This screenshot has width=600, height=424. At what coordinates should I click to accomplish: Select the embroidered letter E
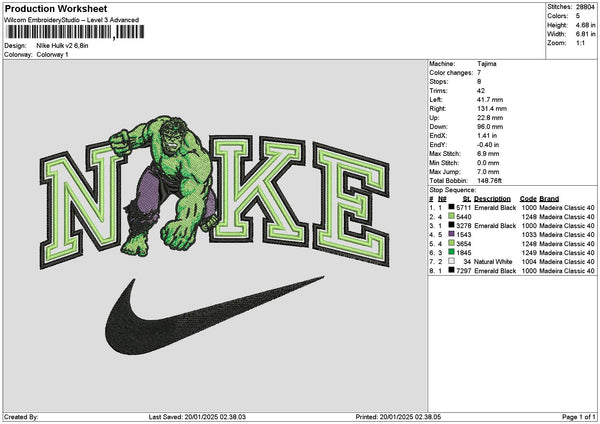351,203
